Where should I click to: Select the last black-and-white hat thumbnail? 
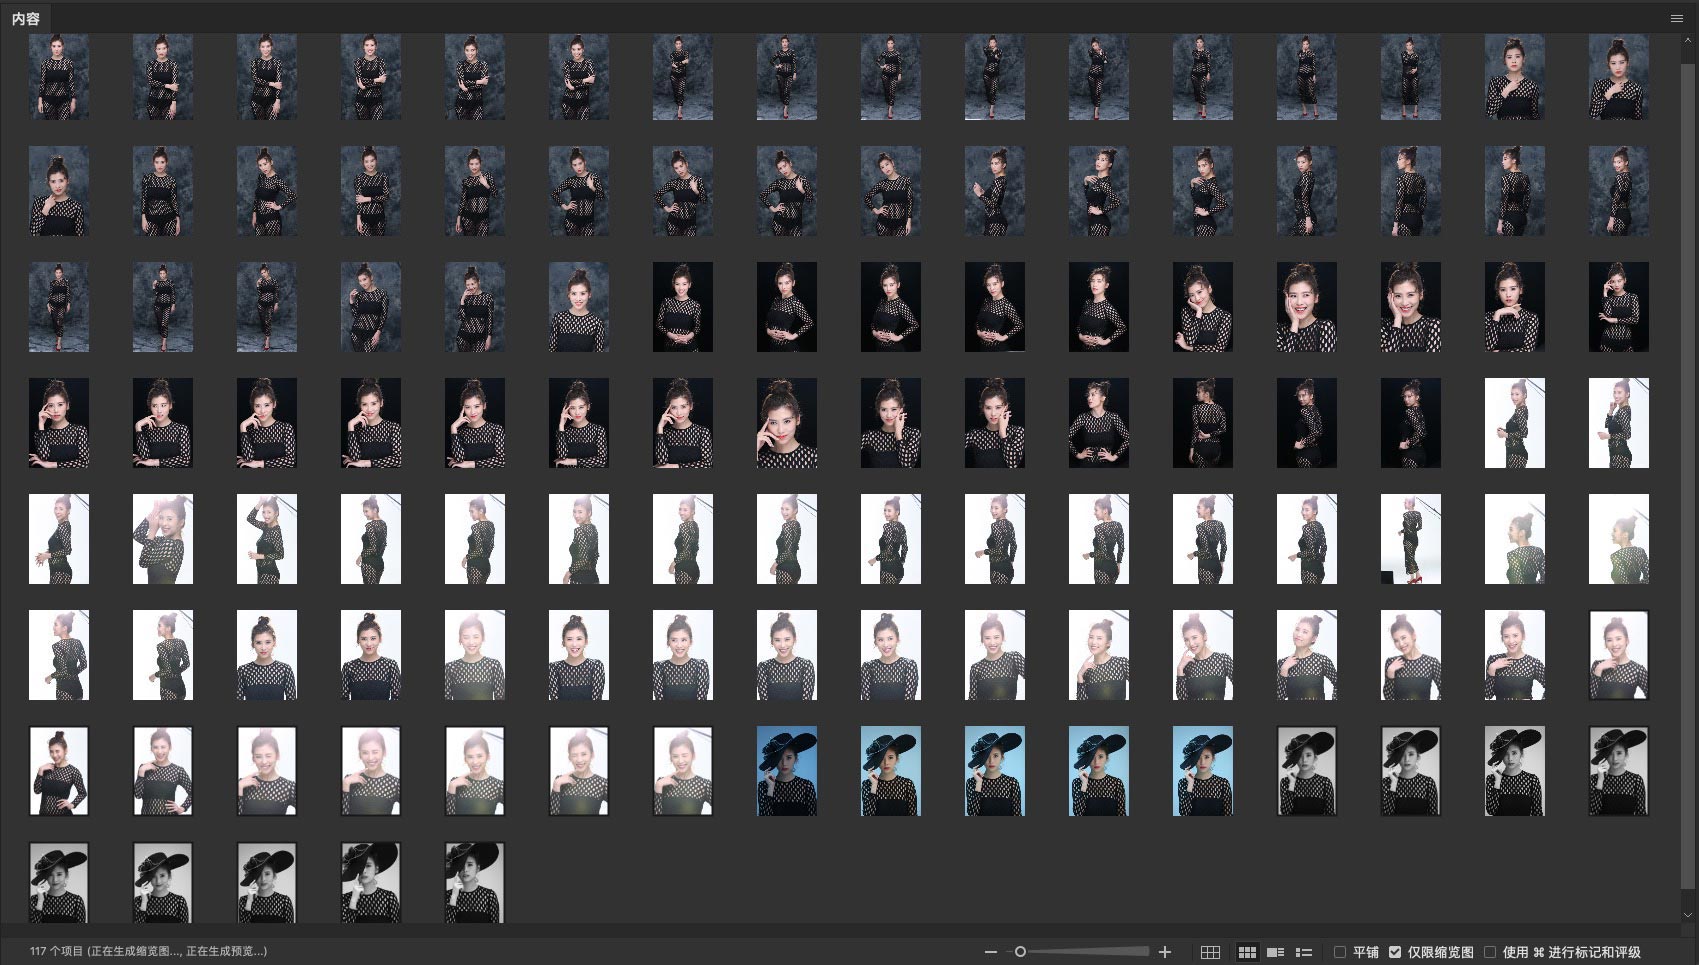(475, 883)
